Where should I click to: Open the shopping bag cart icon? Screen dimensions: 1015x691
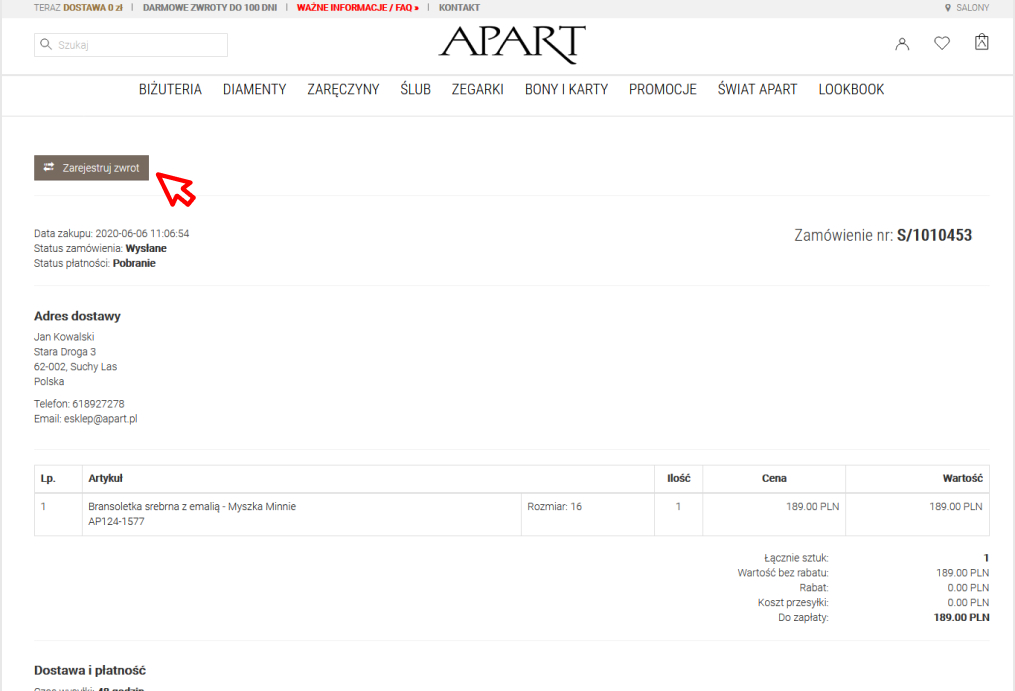981,43
